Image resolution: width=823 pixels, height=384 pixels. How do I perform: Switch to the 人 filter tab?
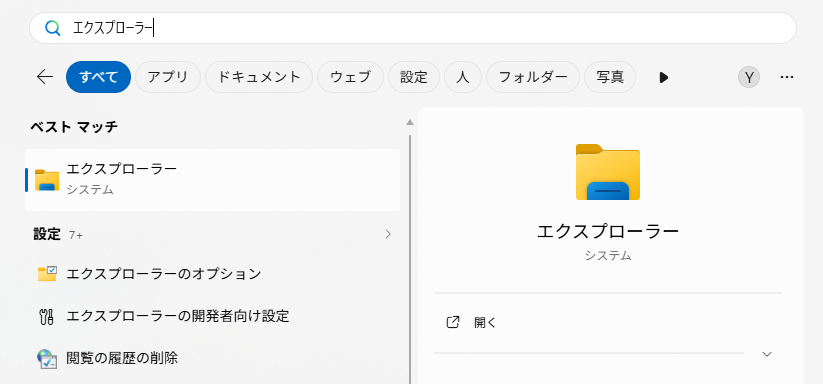[462, 77]
